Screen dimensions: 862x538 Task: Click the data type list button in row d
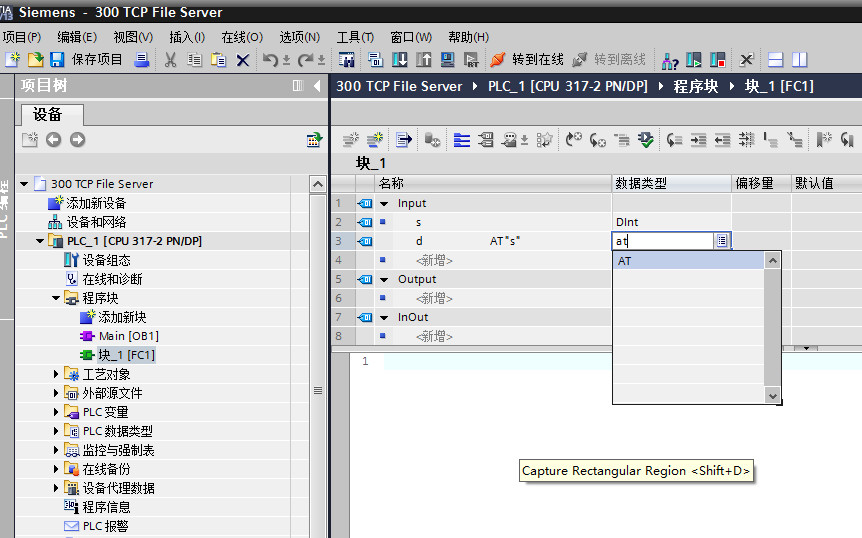722,241
